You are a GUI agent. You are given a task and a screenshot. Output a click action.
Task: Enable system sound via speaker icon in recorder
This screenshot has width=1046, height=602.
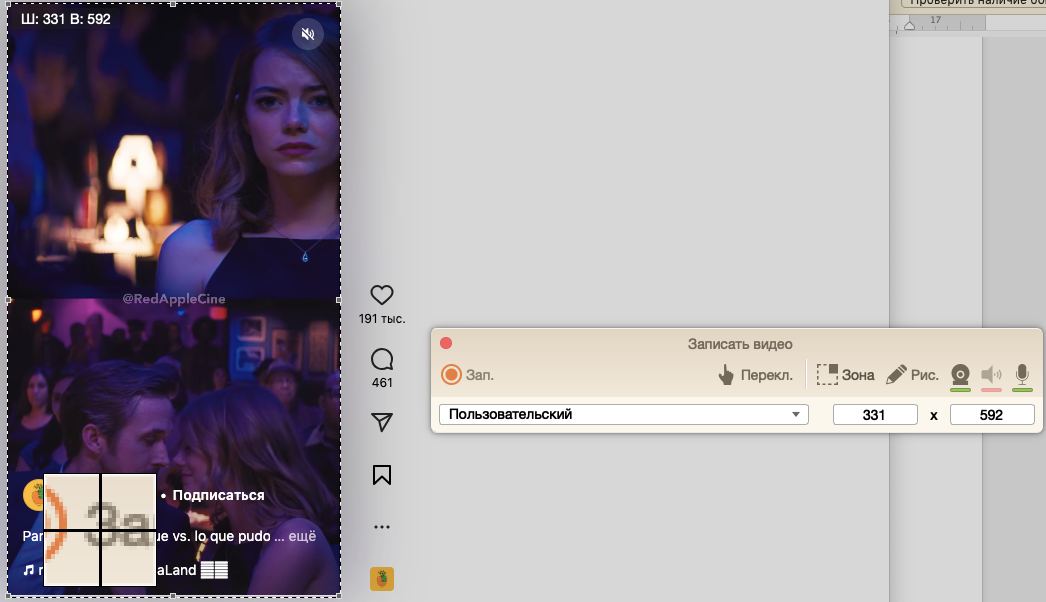point(991,375)
